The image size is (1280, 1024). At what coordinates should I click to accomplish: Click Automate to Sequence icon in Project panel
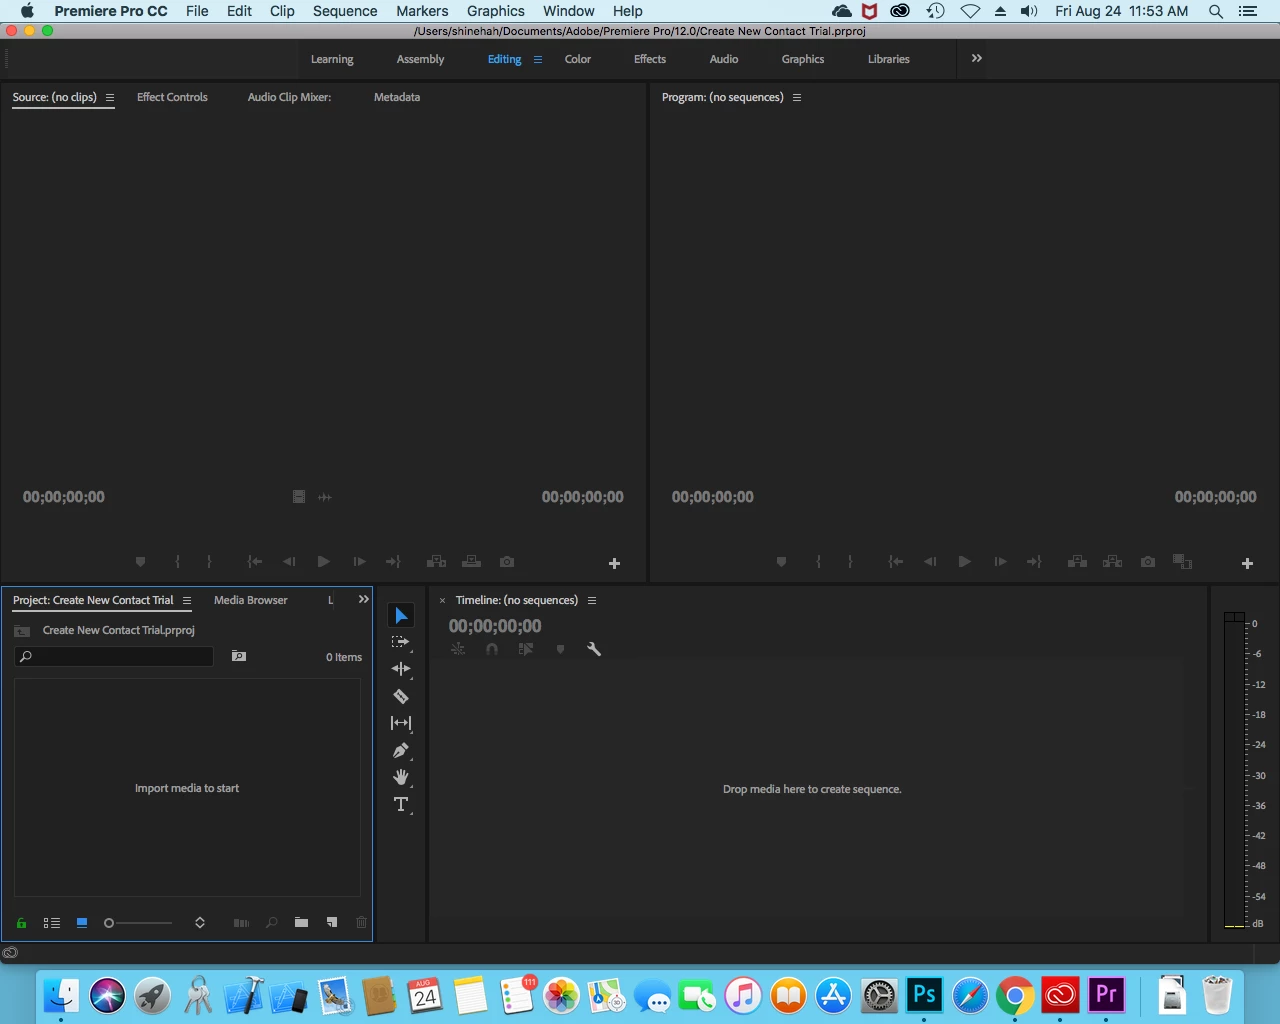(241, 922)
